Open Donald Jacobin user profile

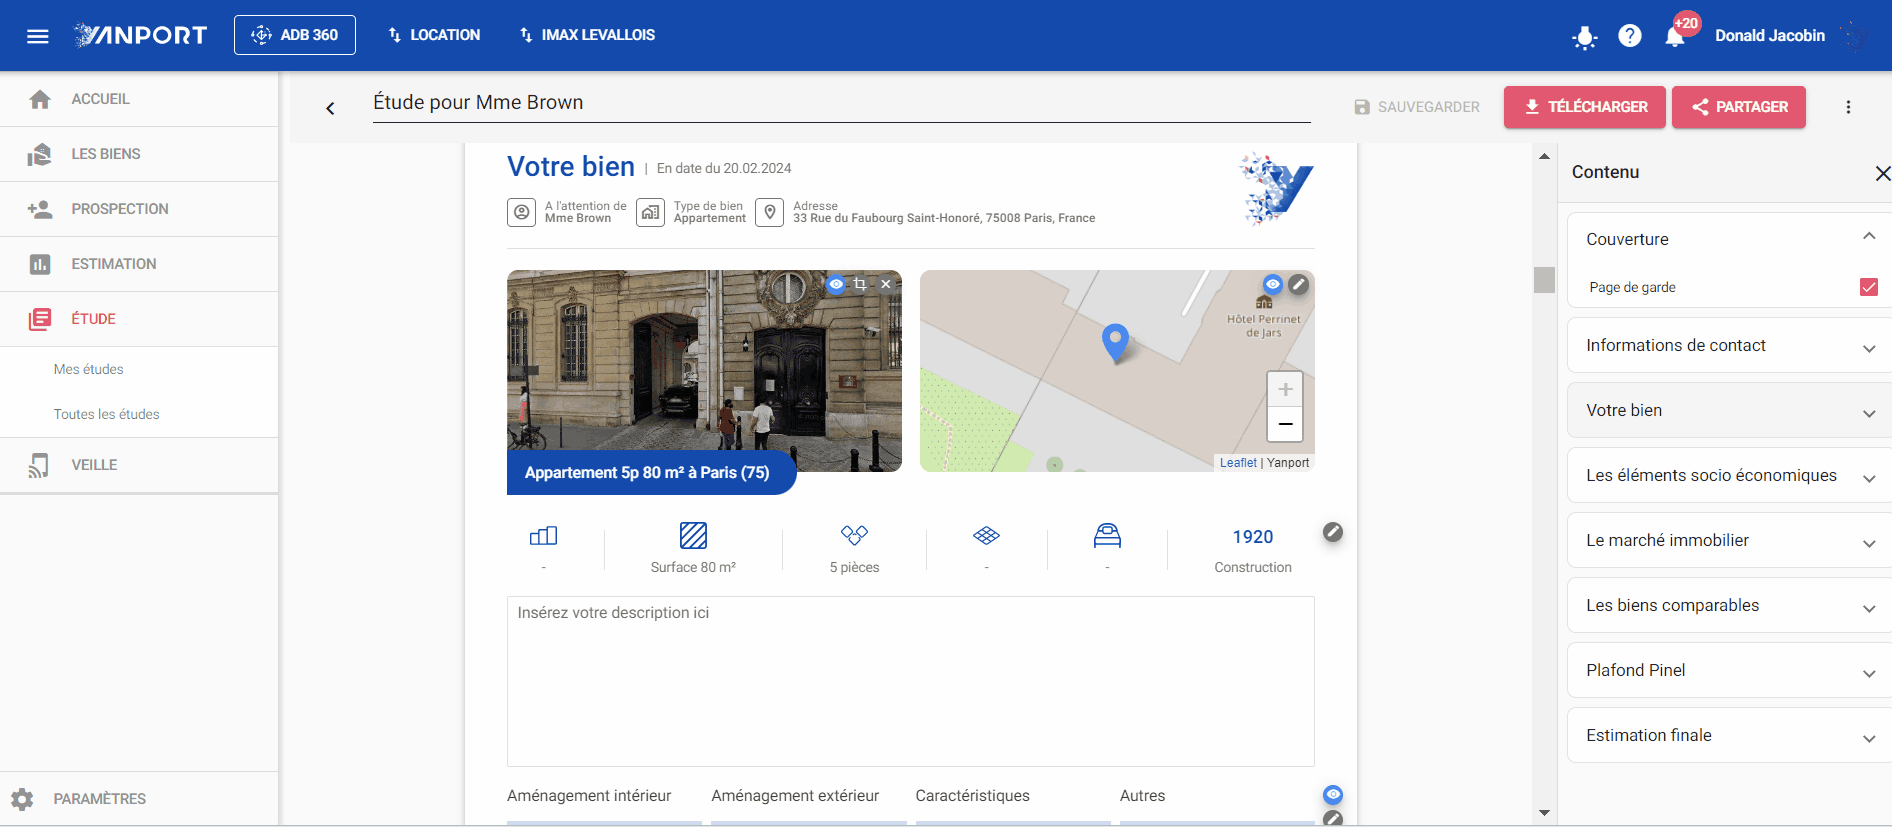click(x=1770, y=36)
